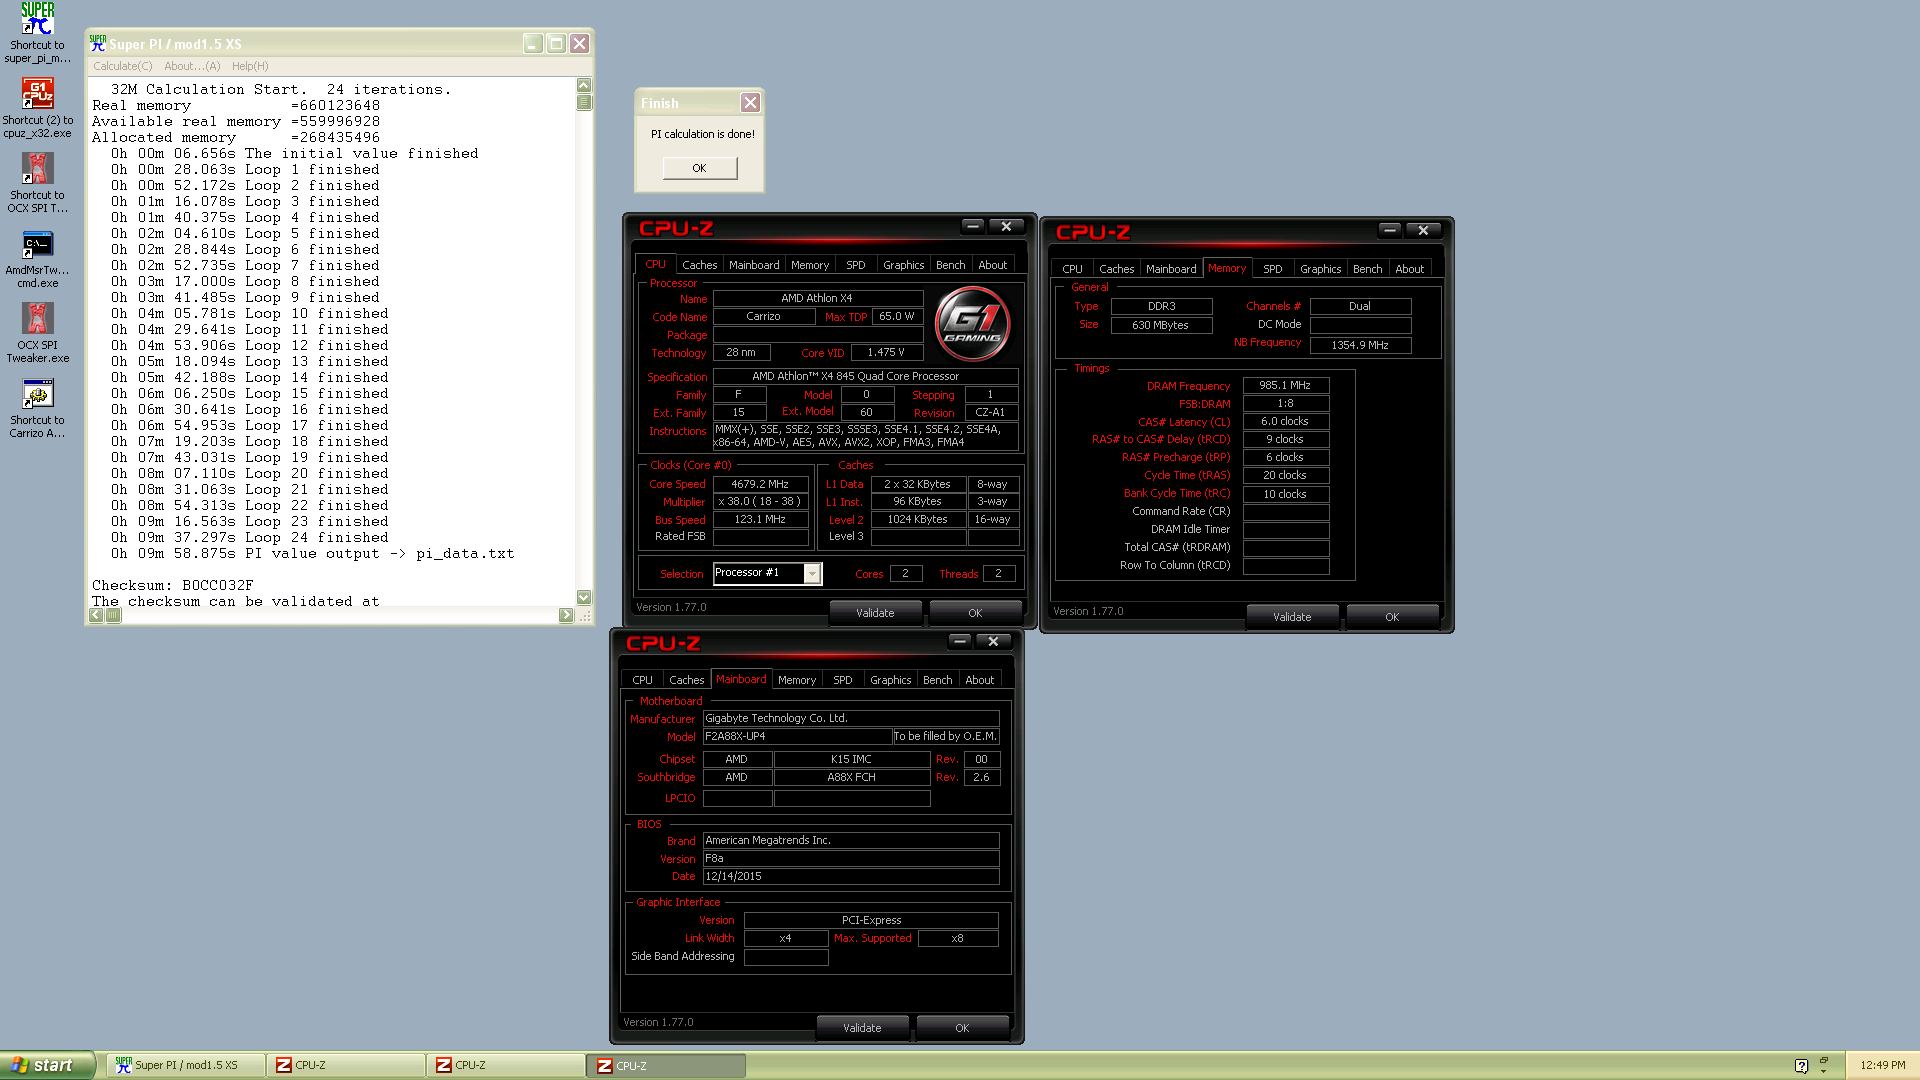
Task: Open Caches tab in CPU window of CPU-Z
Action: coord(699,265)
